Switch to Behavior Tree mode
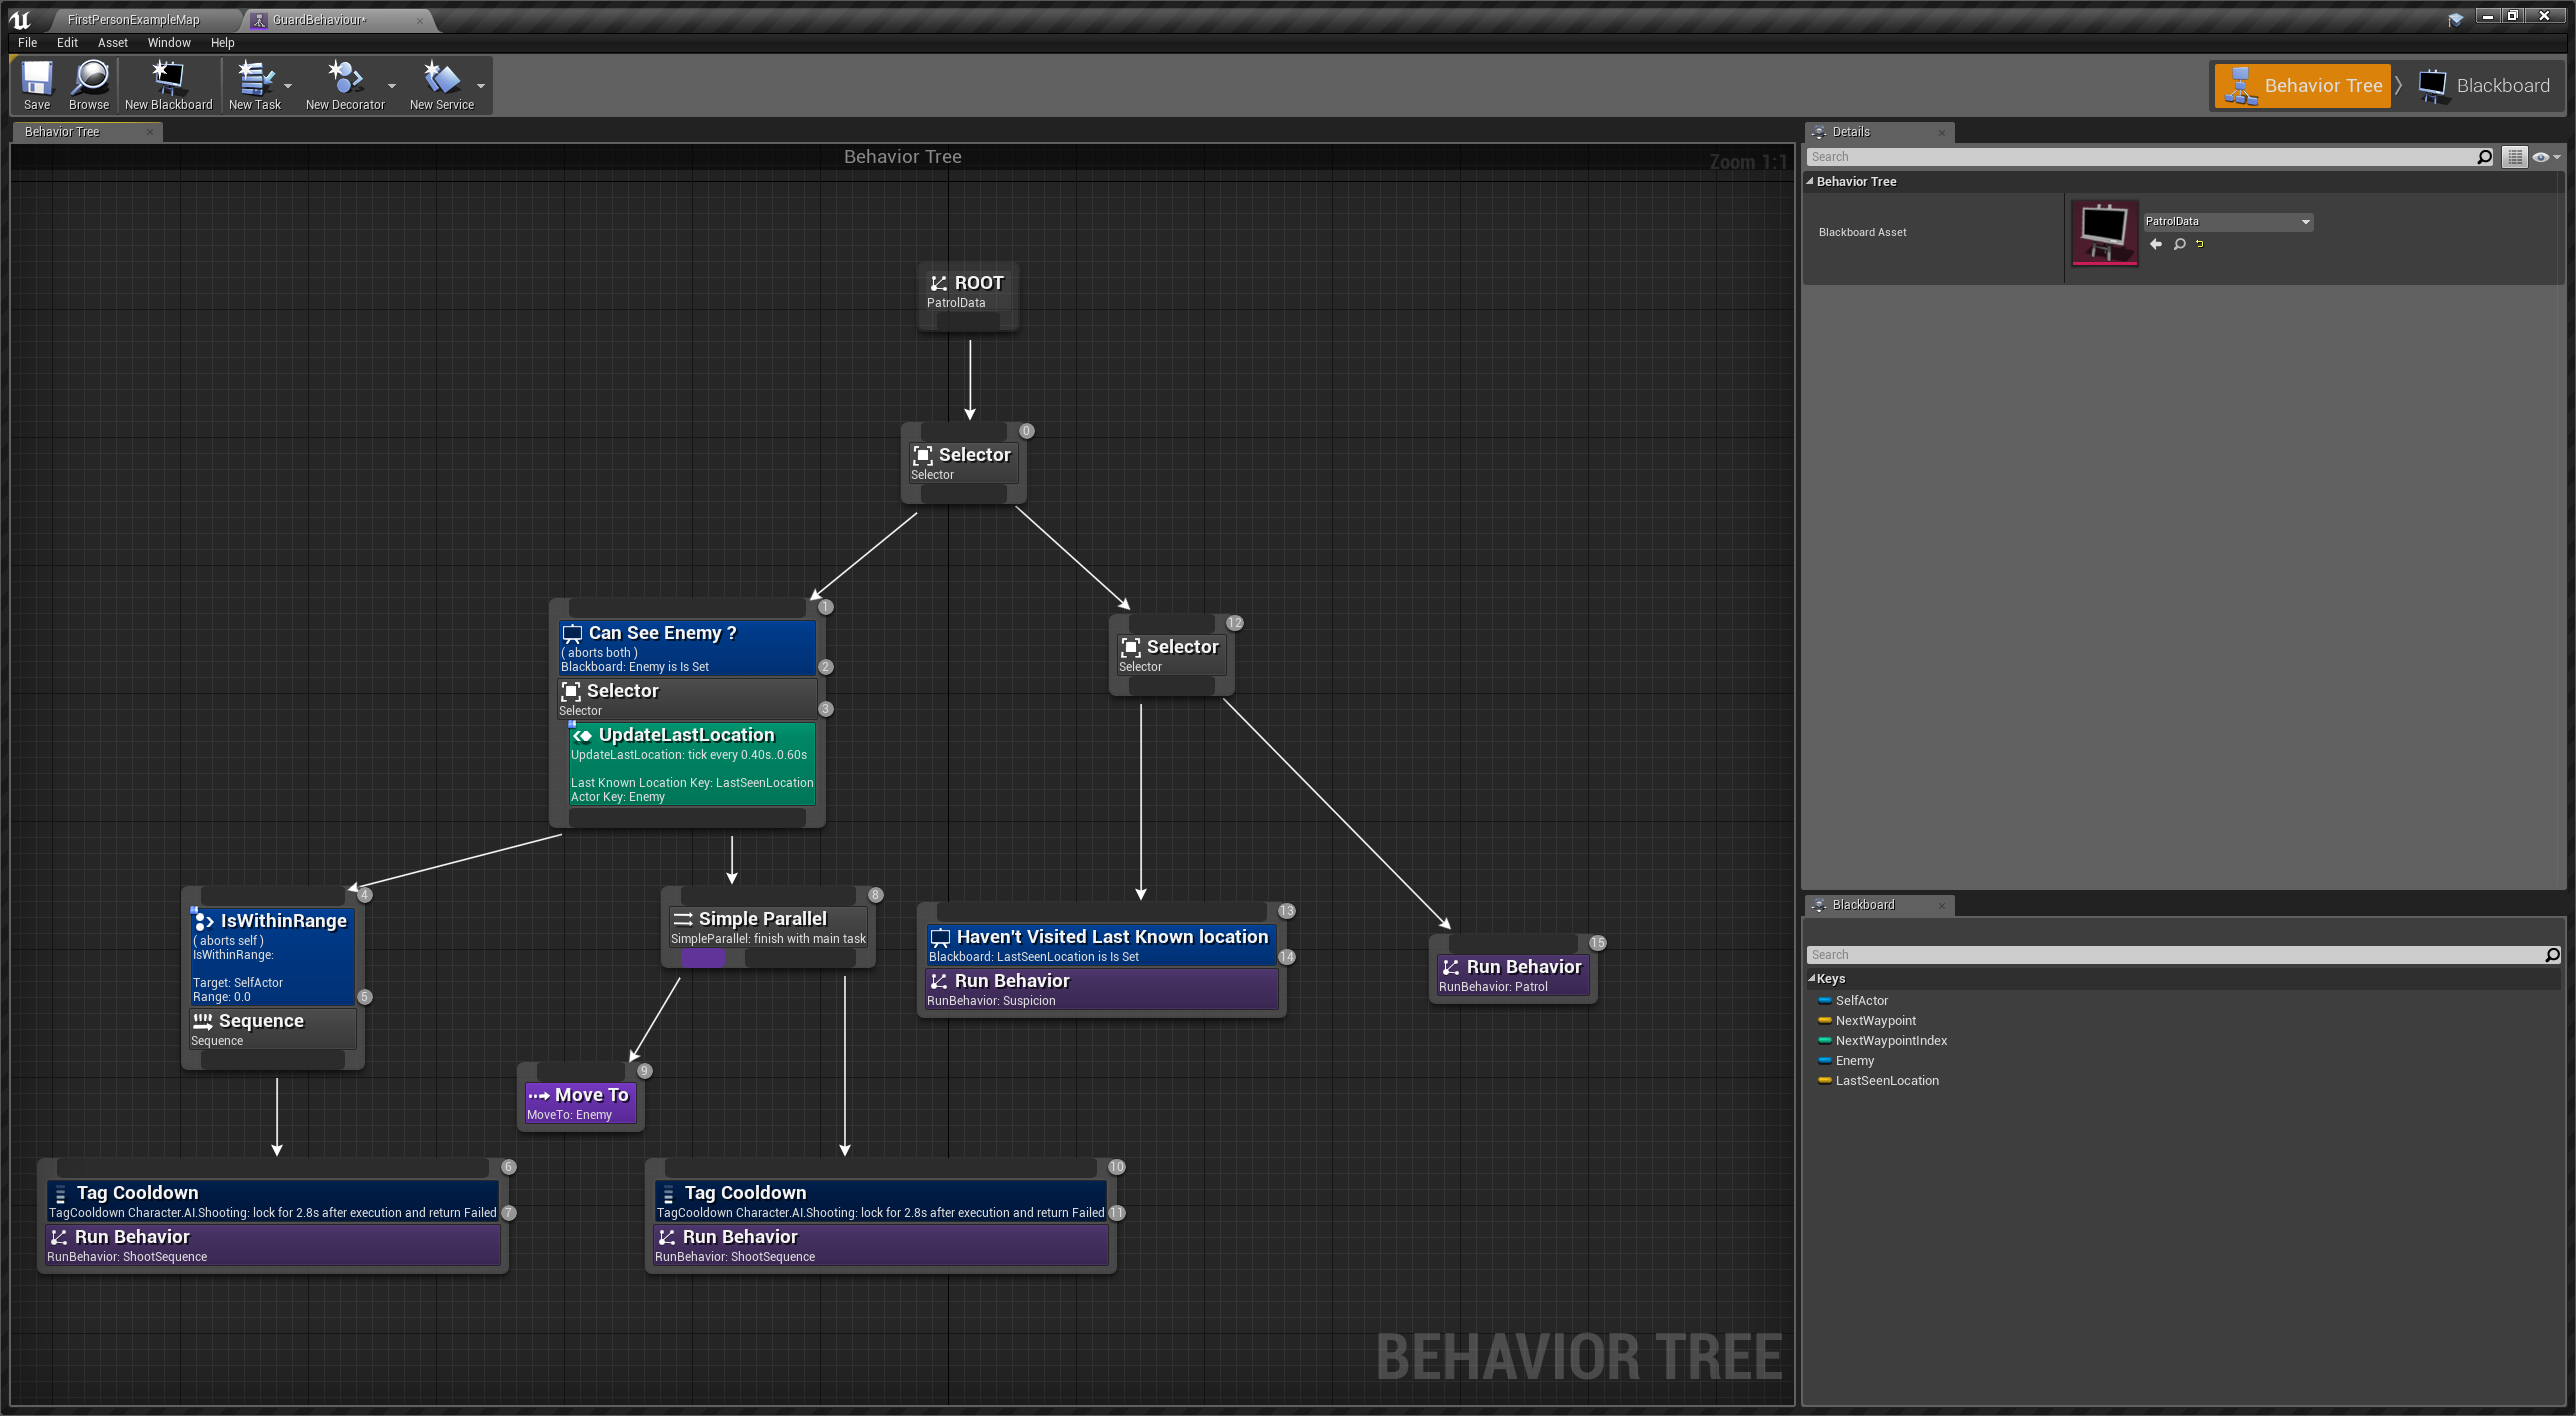Viewport: 2576px width, 1416px height. click(2302, 85)
